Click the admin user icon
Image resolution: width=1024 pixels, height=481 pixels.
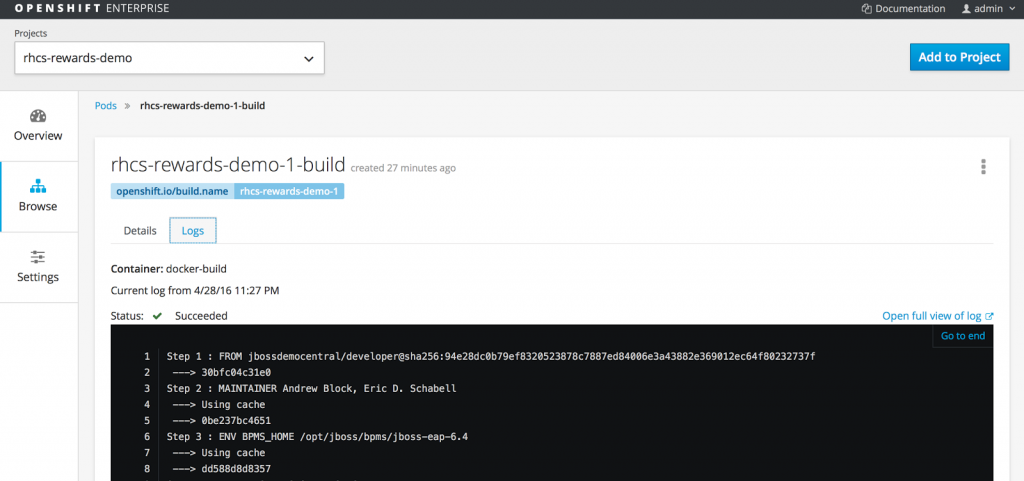pyautogui.click(x=967, y=9)
